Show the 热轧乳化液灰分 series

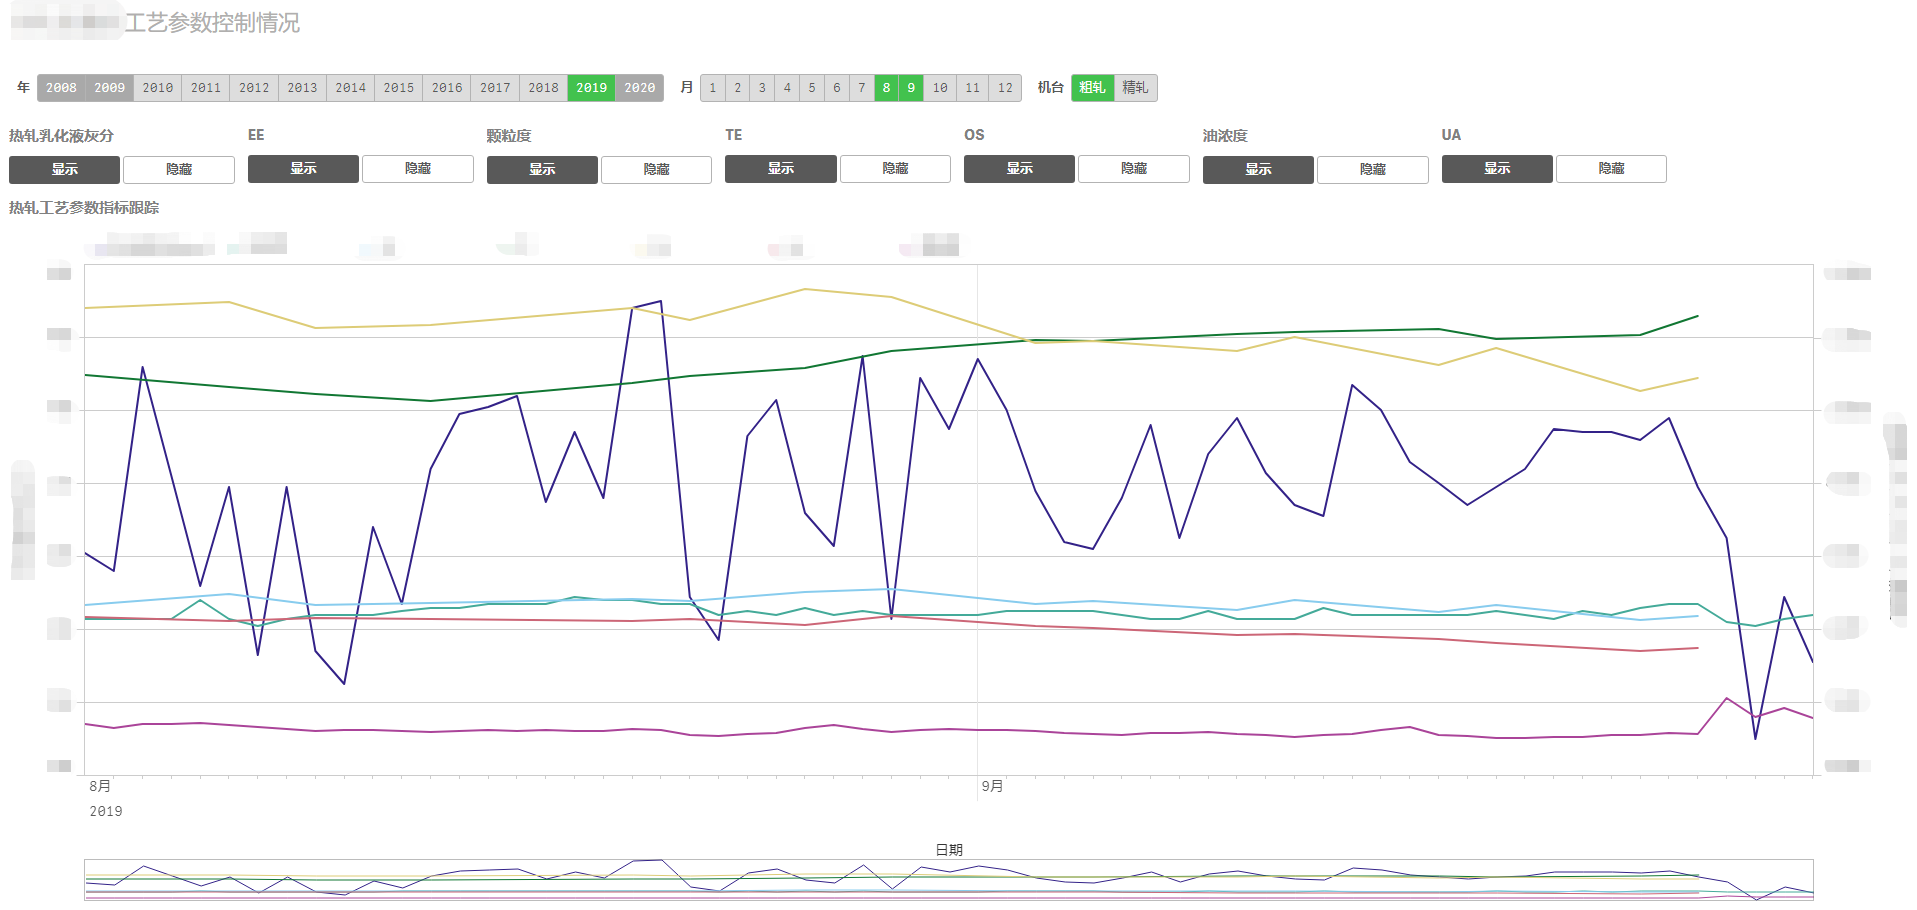(x=64, y=170)
